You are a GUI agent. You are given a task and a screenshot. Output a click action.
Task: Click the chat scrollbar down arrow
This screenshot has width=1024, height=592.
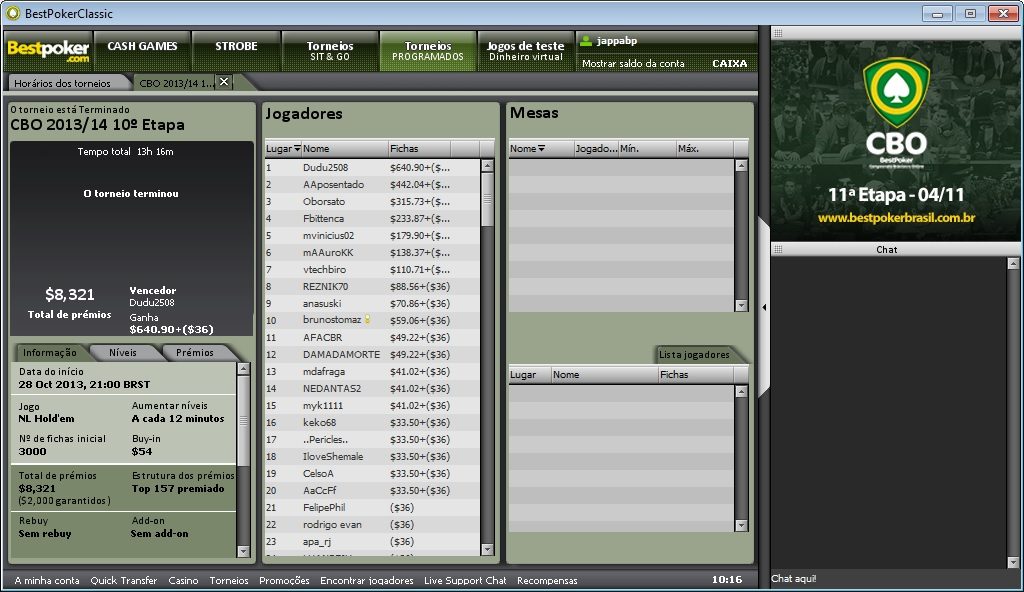coord(1013,562)
